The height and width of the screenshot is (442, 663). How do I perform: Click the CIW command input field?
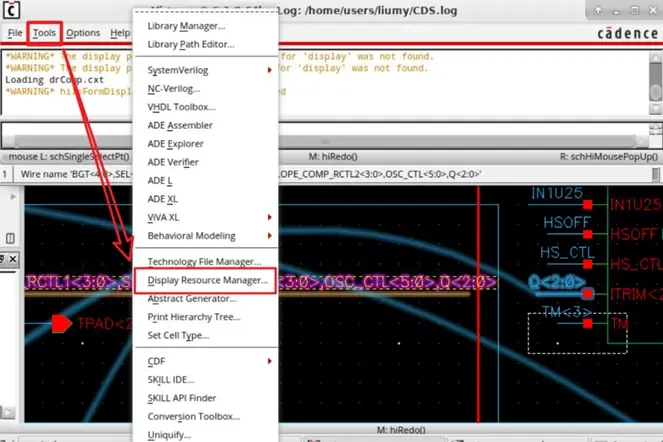point(326,129)
